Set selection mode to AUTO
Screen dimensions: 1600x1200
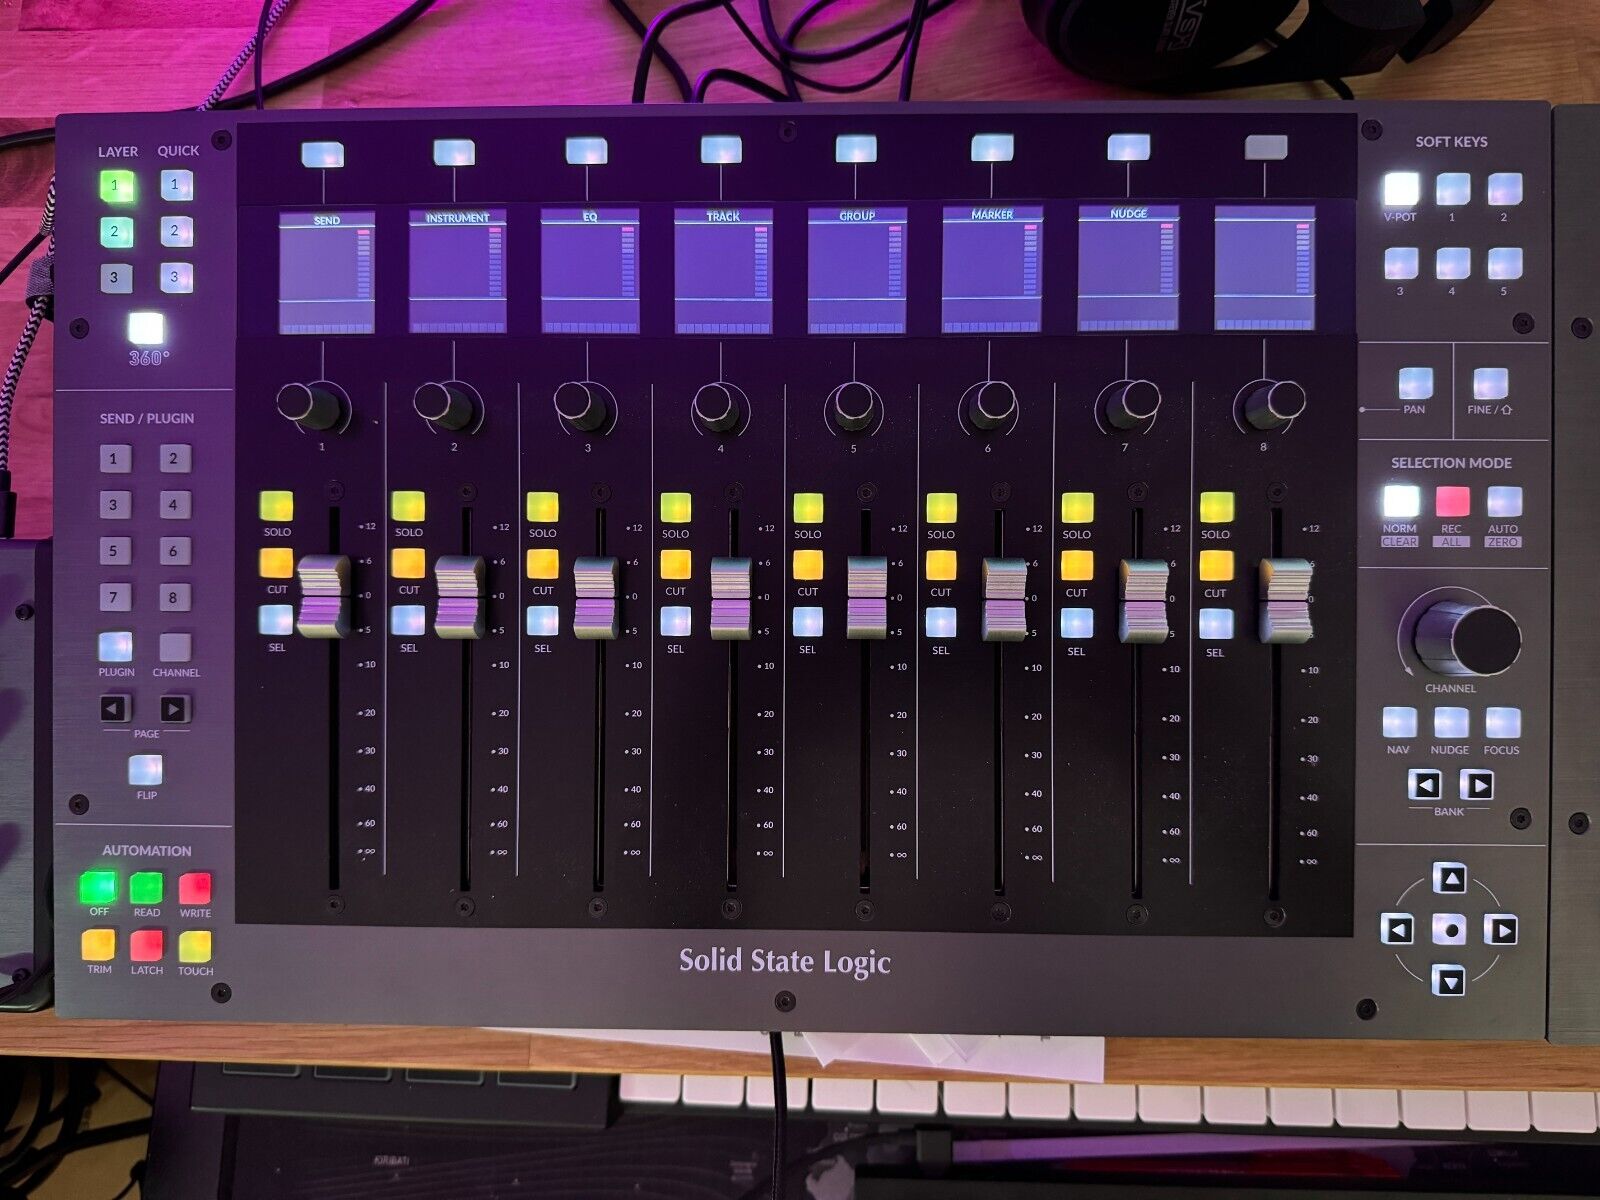1504,501
